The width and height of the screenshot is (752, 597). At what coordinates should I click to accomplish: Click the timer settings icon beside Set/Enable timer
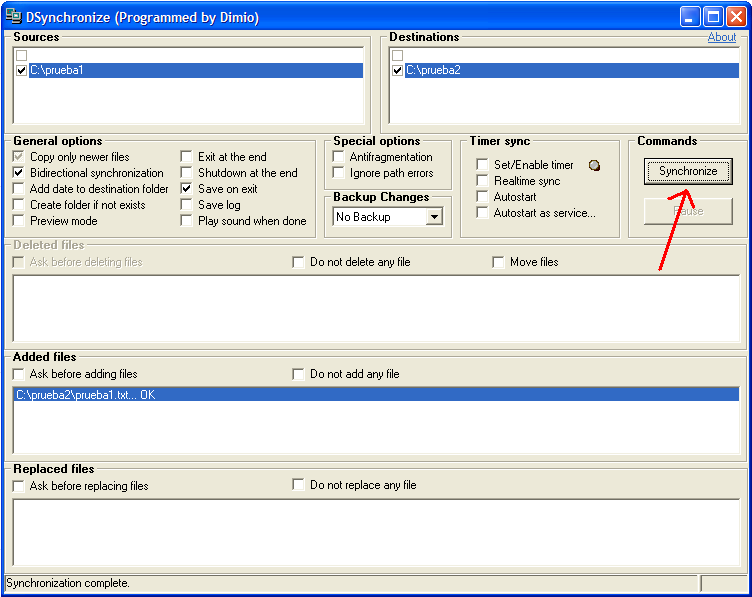pos(594,165)
